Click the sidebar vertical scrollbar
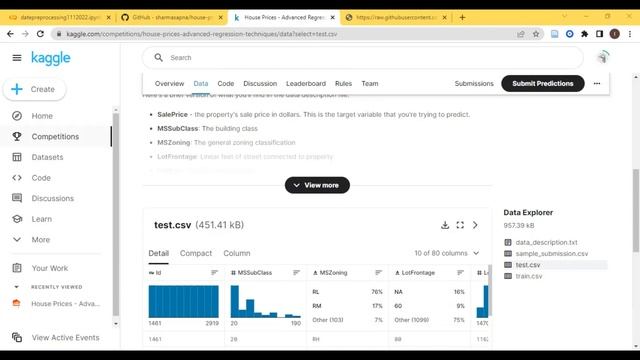The image size is (640, 360). click(x=116, y=214)
